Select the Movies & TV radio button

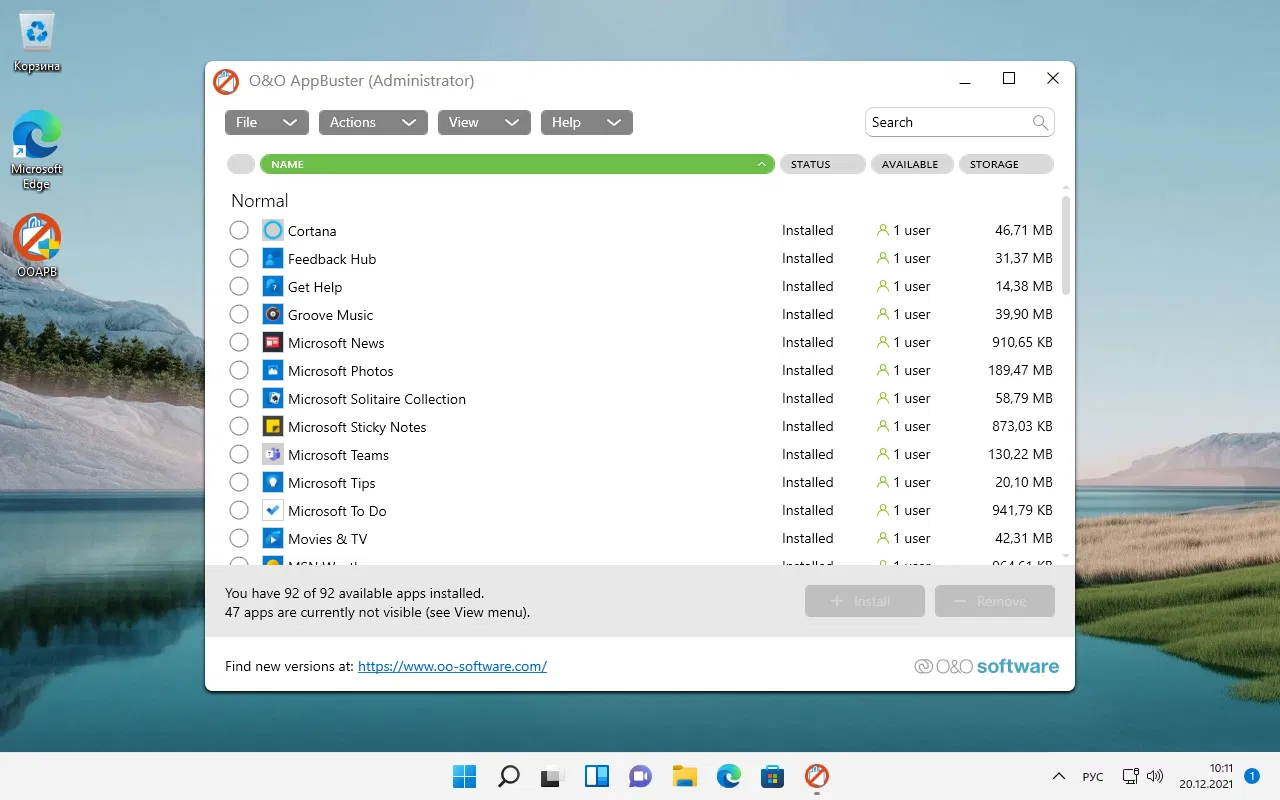239,538
